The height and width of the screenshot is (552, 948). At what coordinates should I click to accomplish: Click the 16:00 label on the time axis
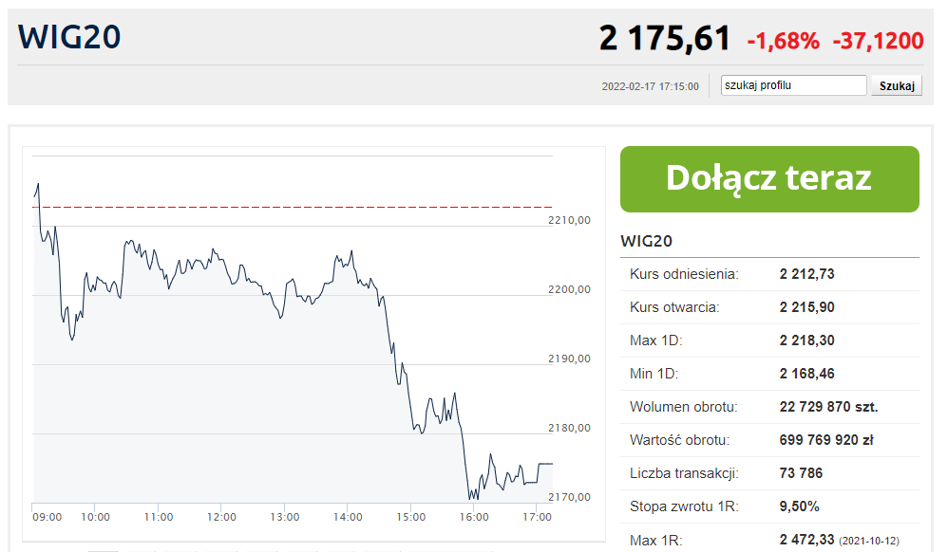(474, 517)
